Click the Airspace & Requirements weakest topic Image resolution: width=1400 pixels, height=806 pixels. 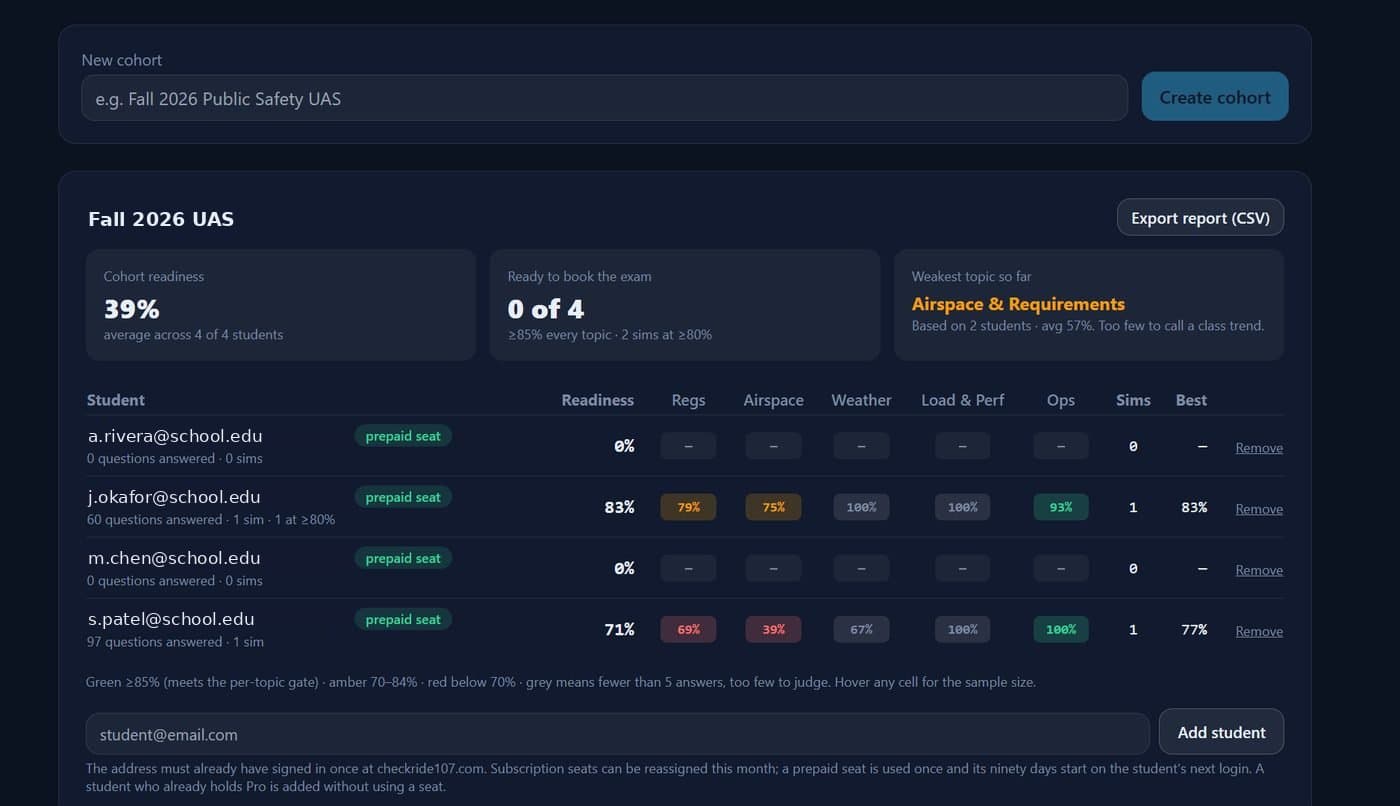pyautogui.click(x=1018, y=304)
